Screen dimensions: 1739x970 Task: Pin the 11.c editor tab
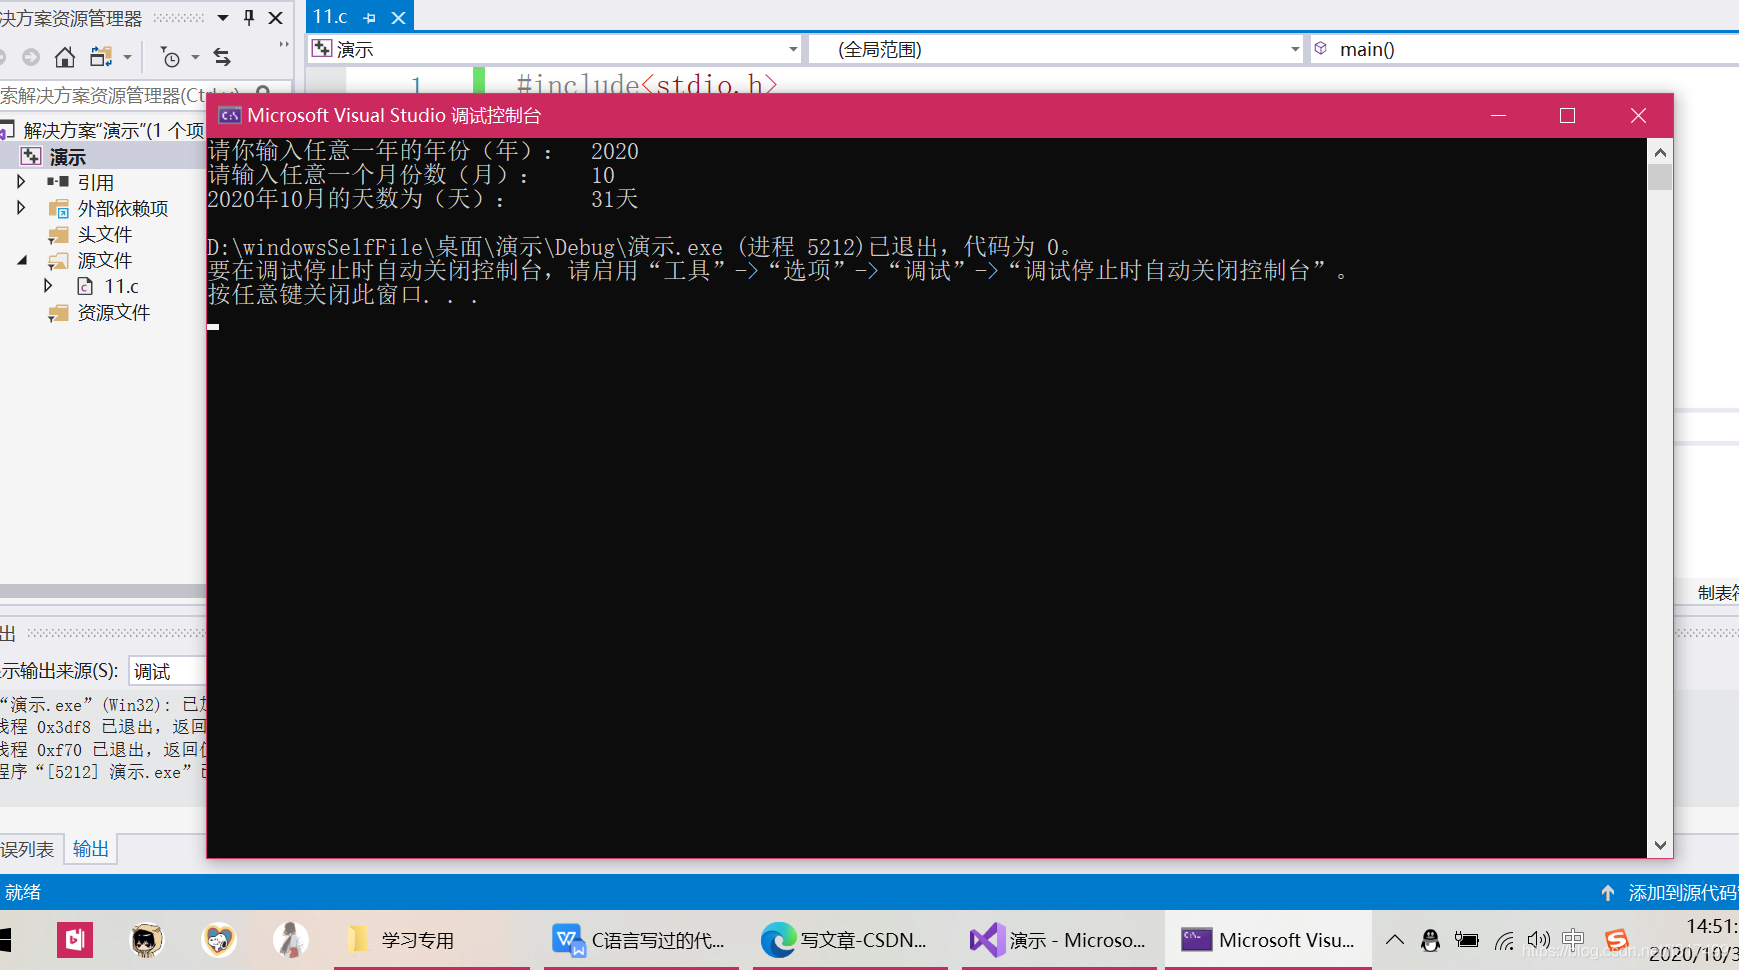[370, 18]
